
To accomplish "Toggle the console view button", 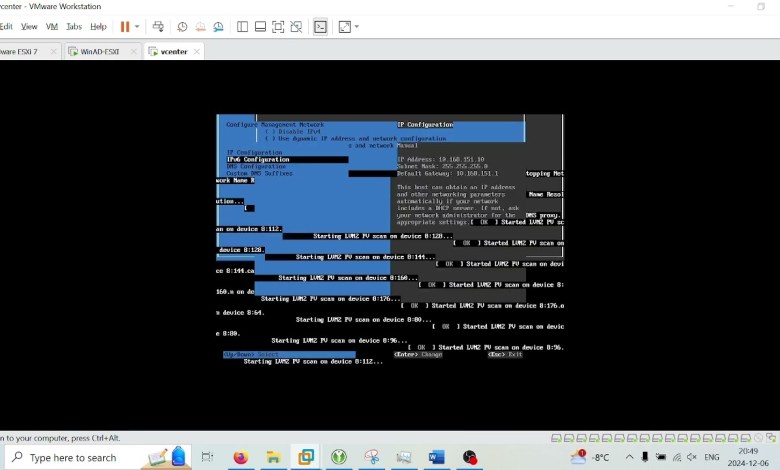I will [320, 27].
